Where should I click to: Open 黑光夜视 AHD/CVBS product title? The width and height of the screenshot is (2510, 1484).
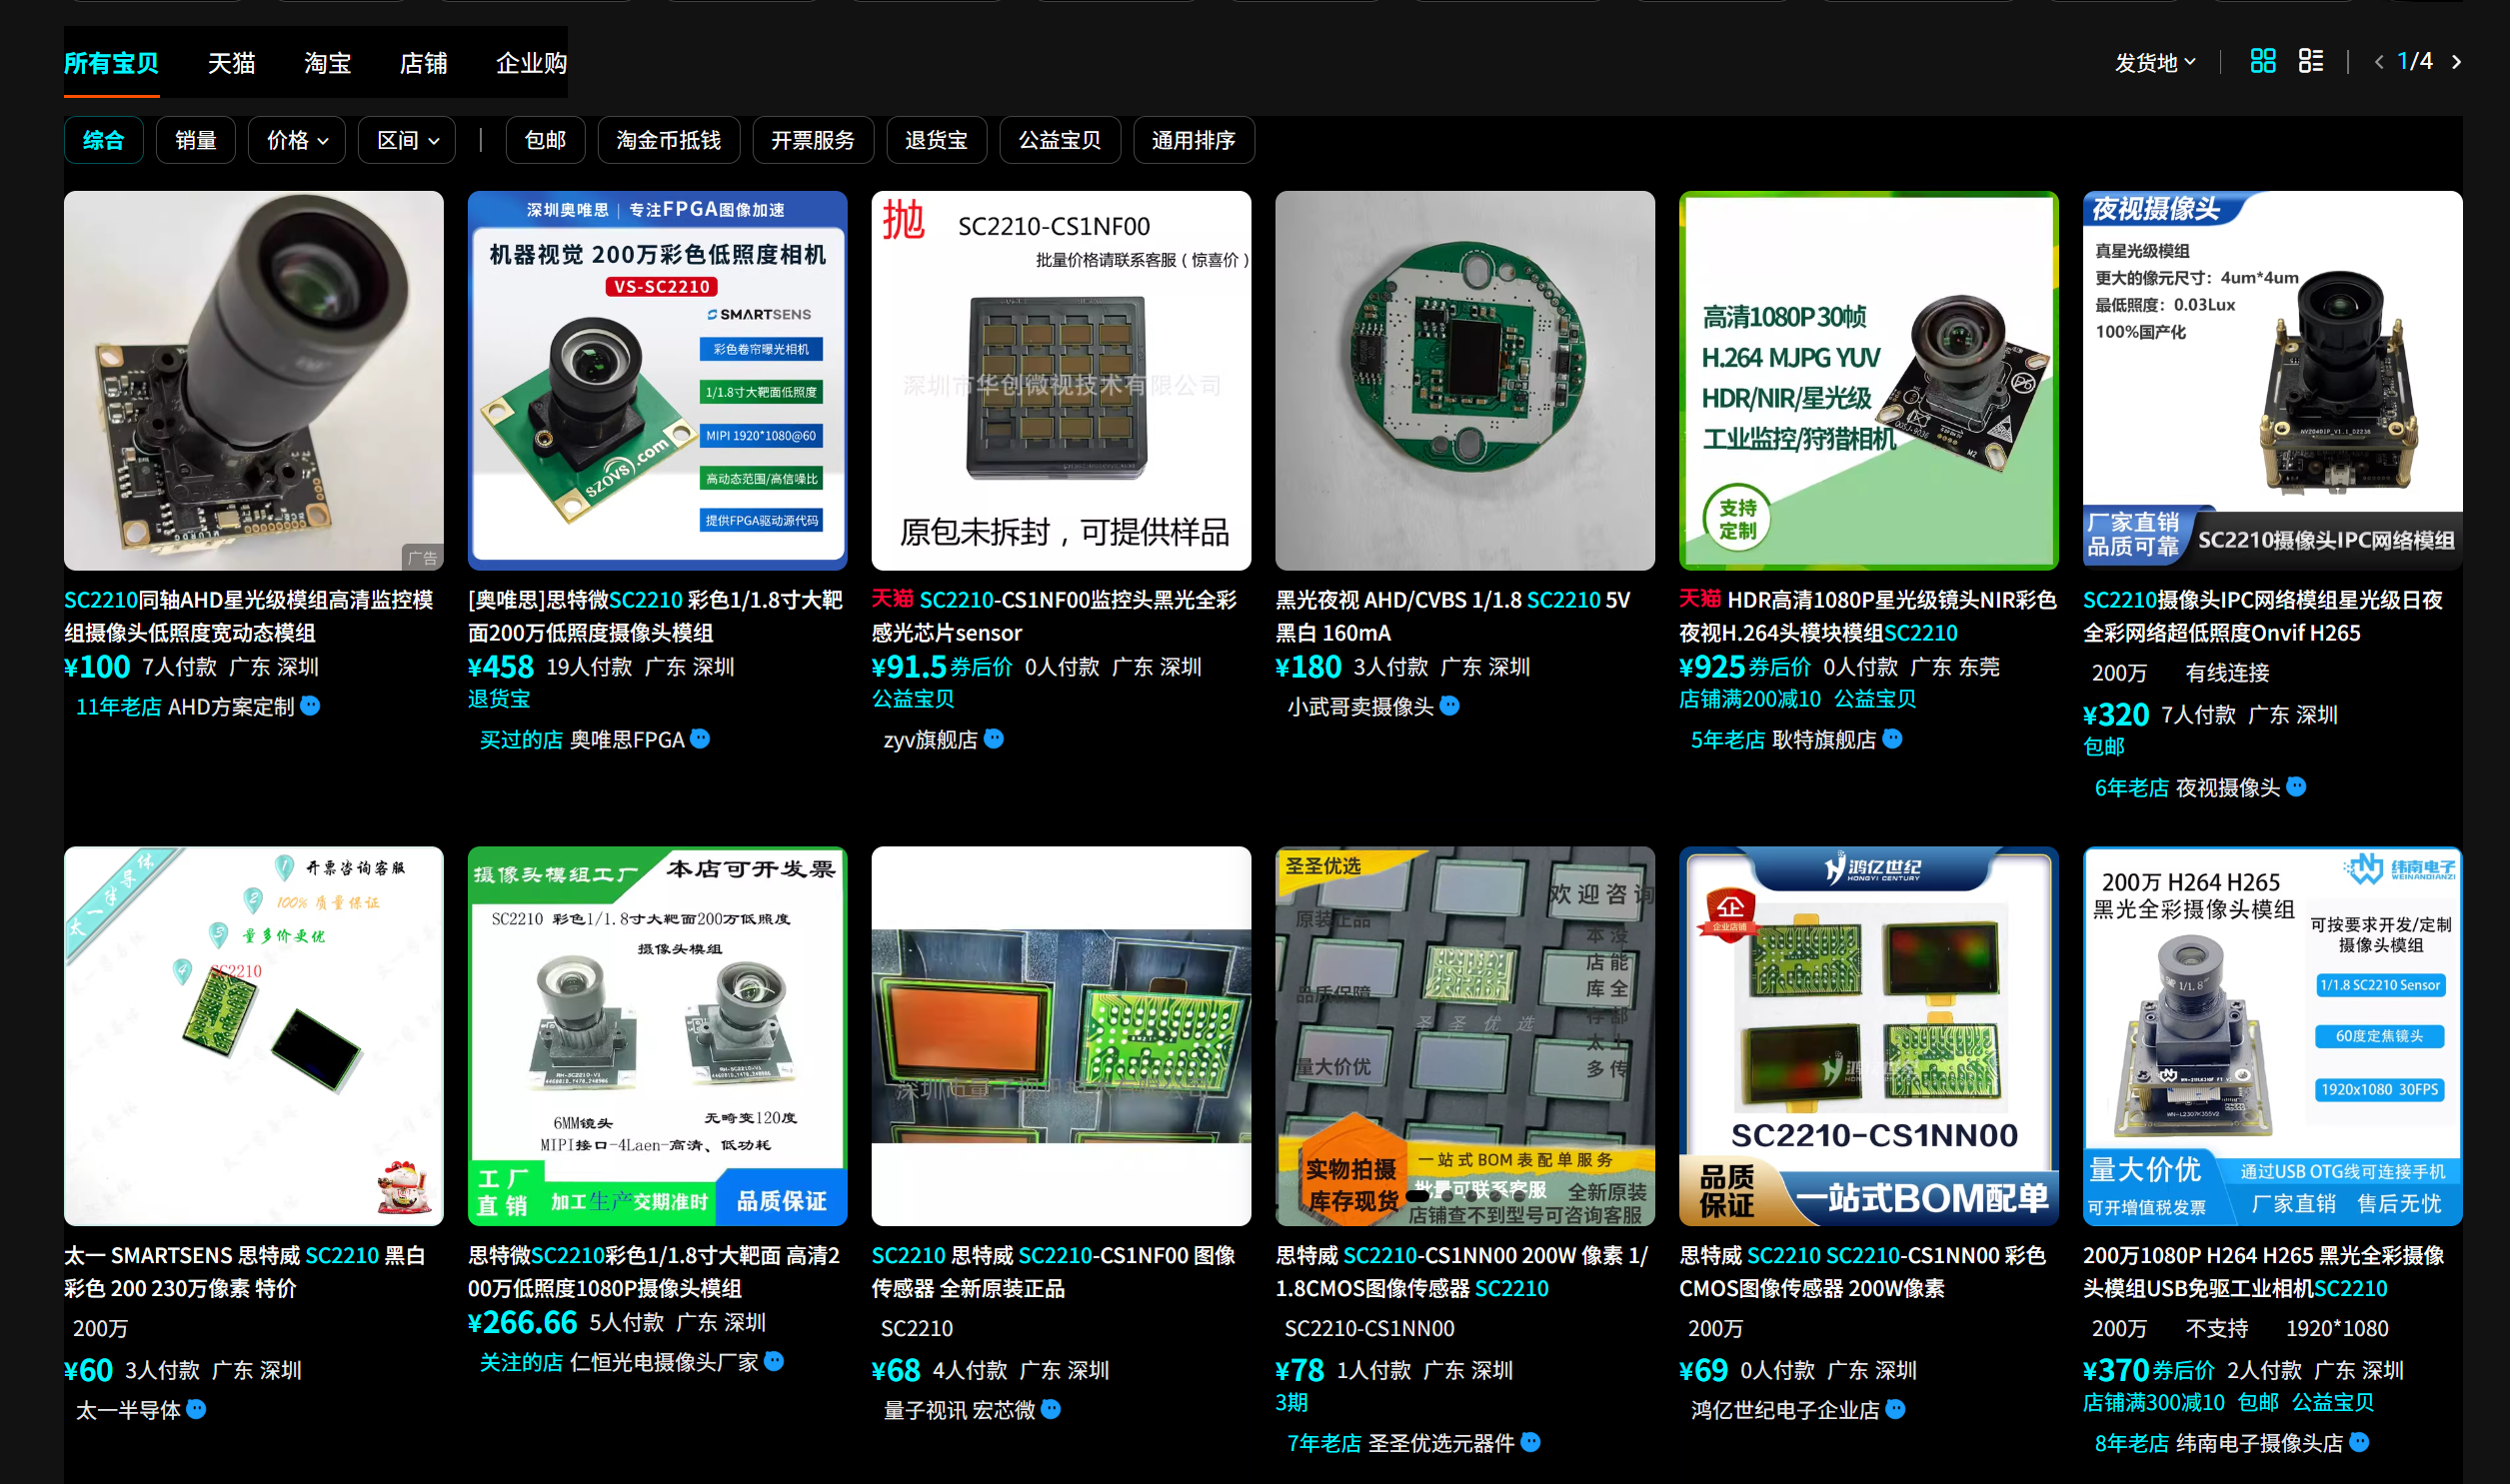1452,616
